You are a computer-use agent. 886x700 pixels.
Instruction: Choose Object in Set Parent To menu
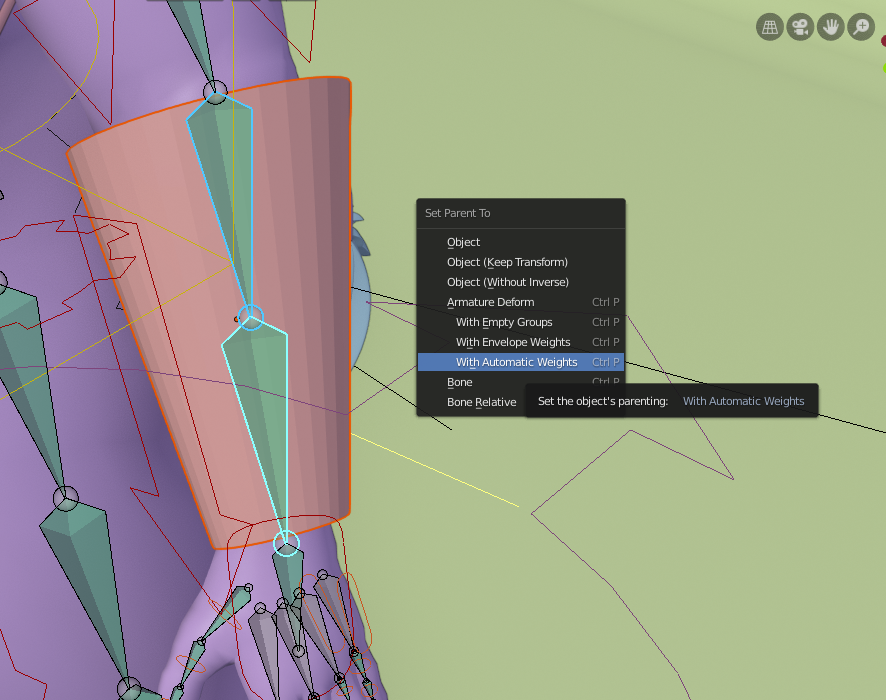(520, 242)
